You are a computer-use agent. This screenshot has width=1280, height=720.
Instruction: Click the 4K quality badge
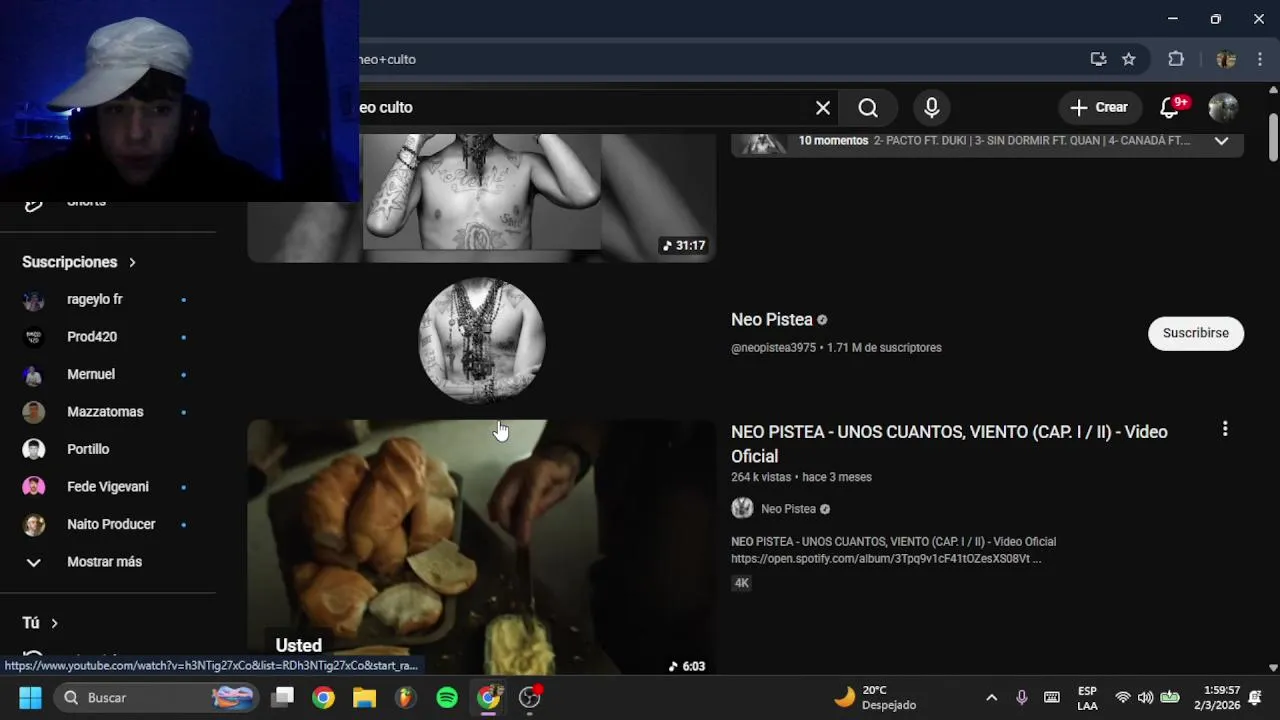point(741,583)
